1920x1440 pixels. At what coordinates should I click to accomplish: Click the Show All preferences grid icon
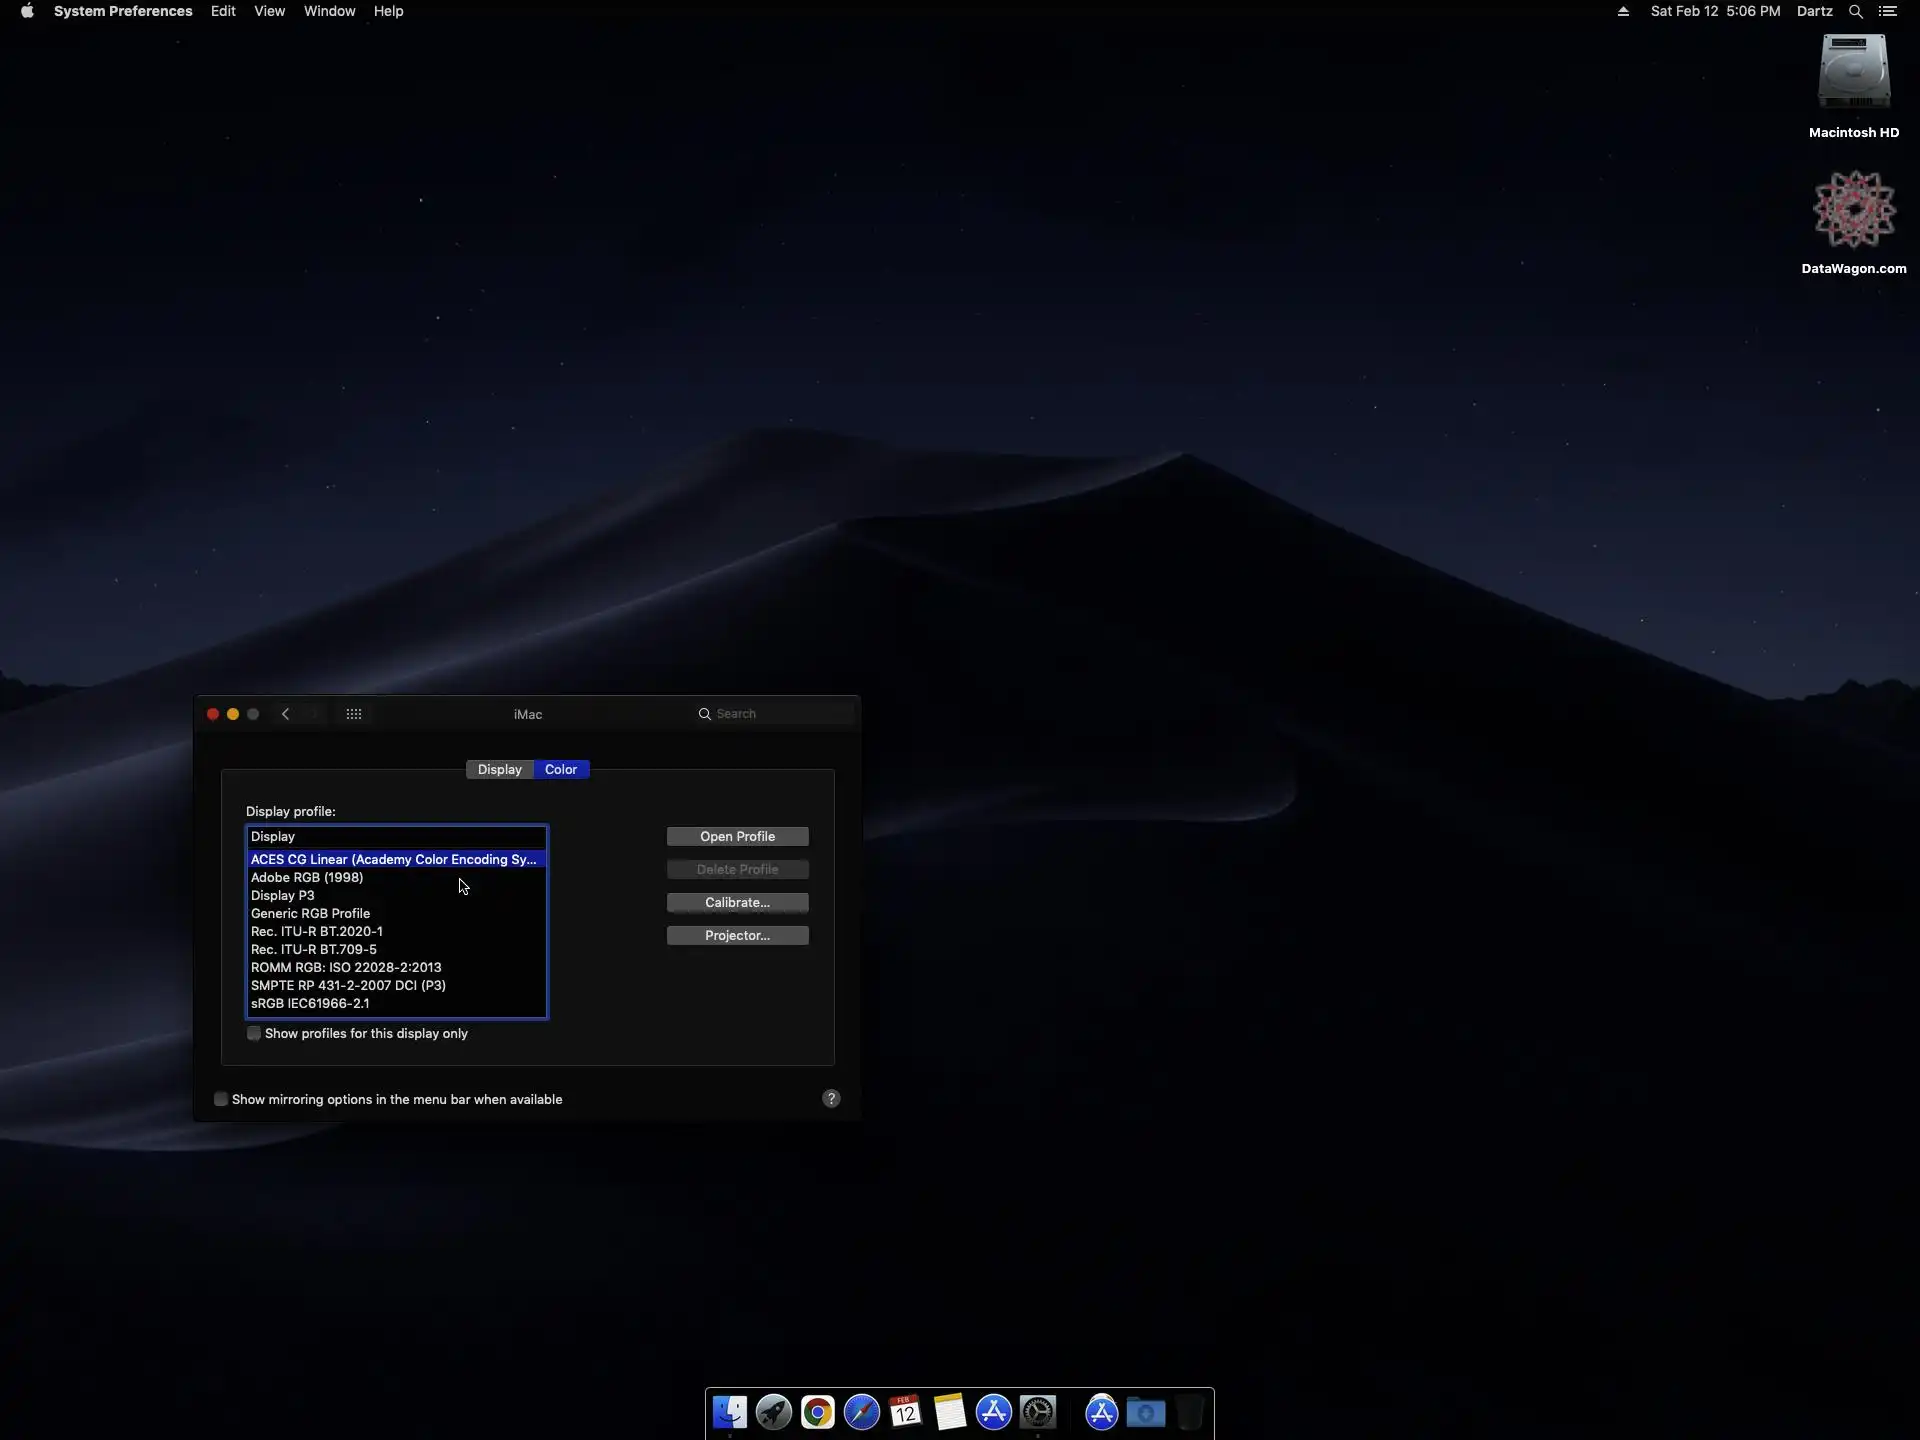point(354,714)
